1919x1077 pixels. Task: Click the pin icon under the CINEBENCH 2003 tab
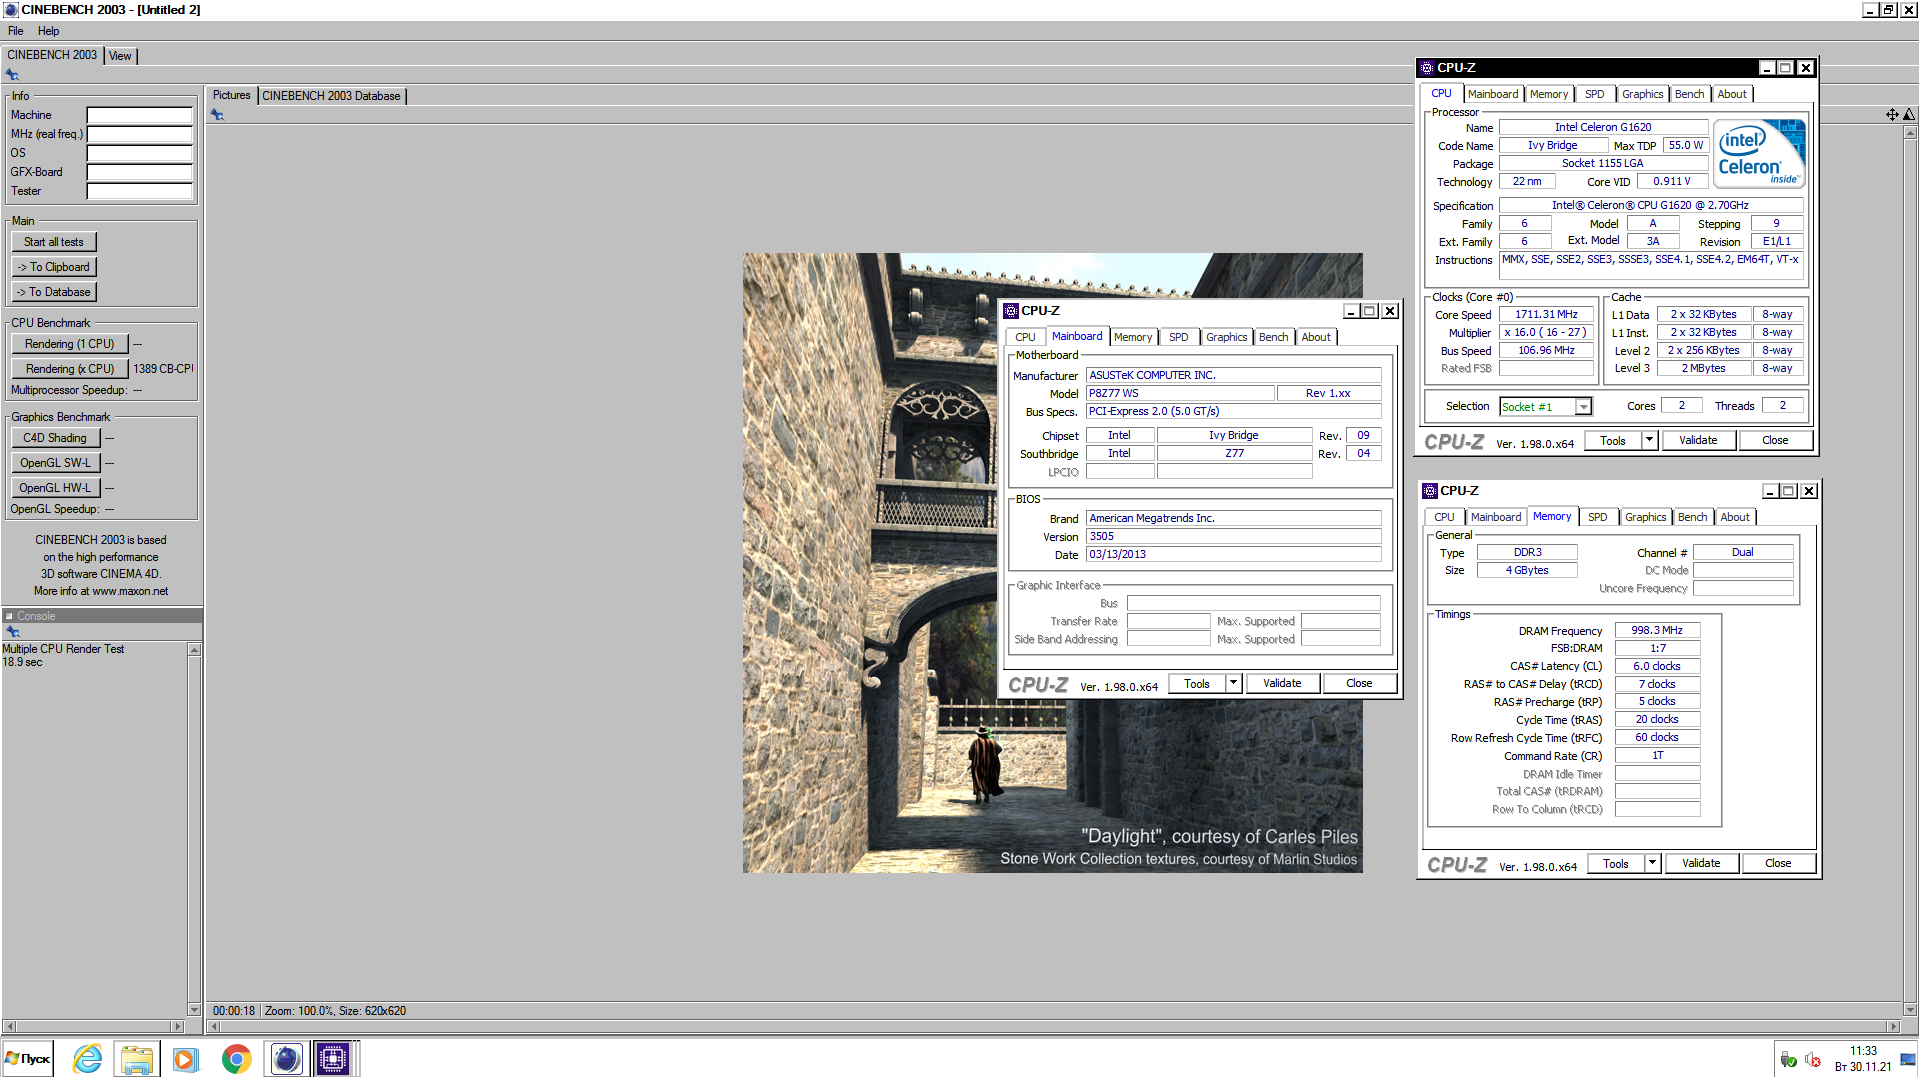pos(12,75)
